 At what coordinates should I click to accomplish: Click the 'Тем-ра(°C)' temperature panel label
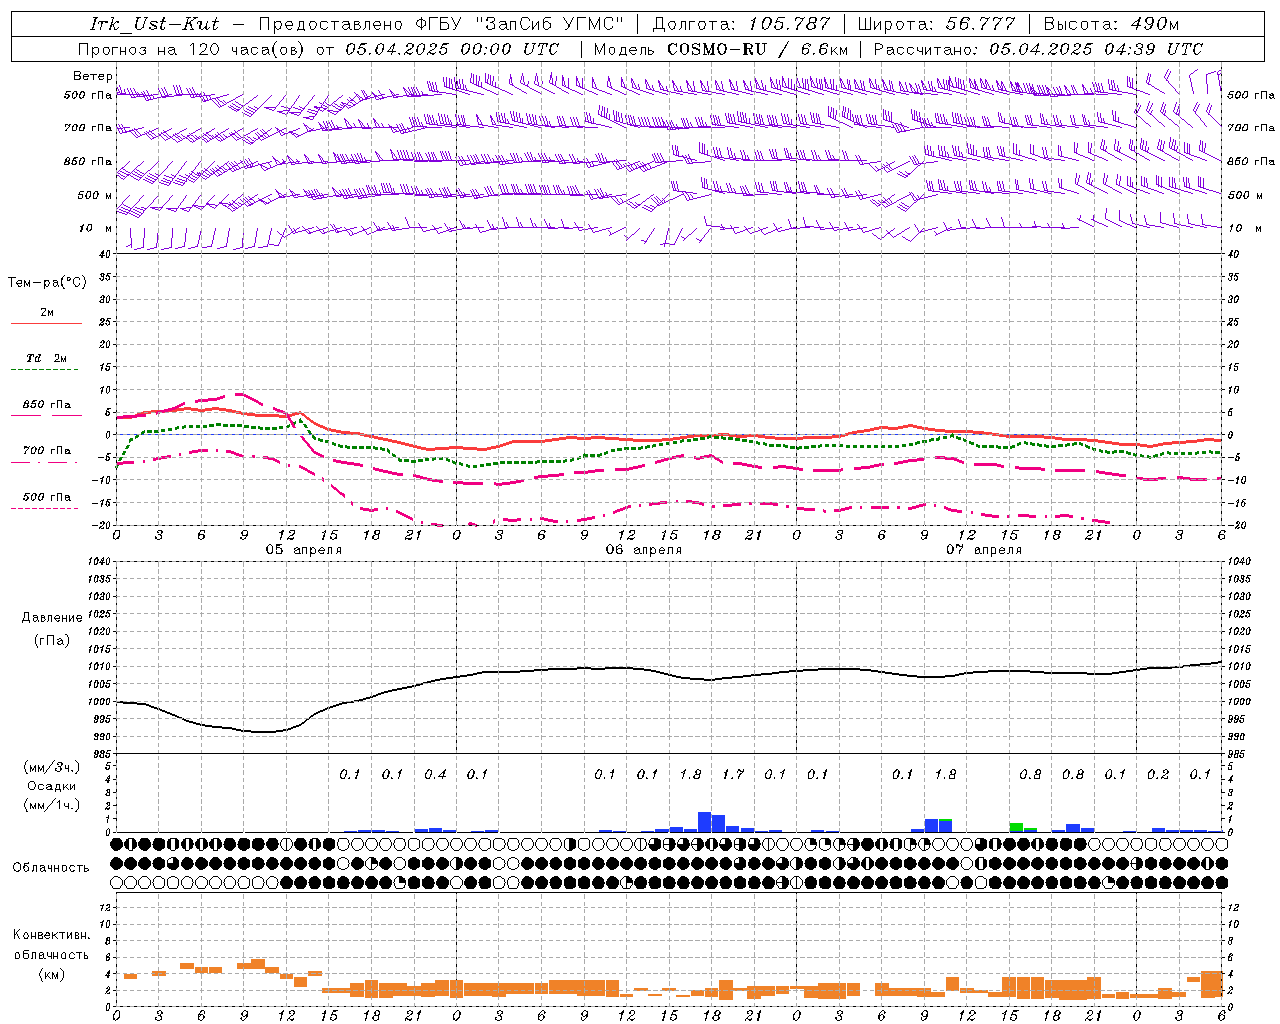[47, 283]
